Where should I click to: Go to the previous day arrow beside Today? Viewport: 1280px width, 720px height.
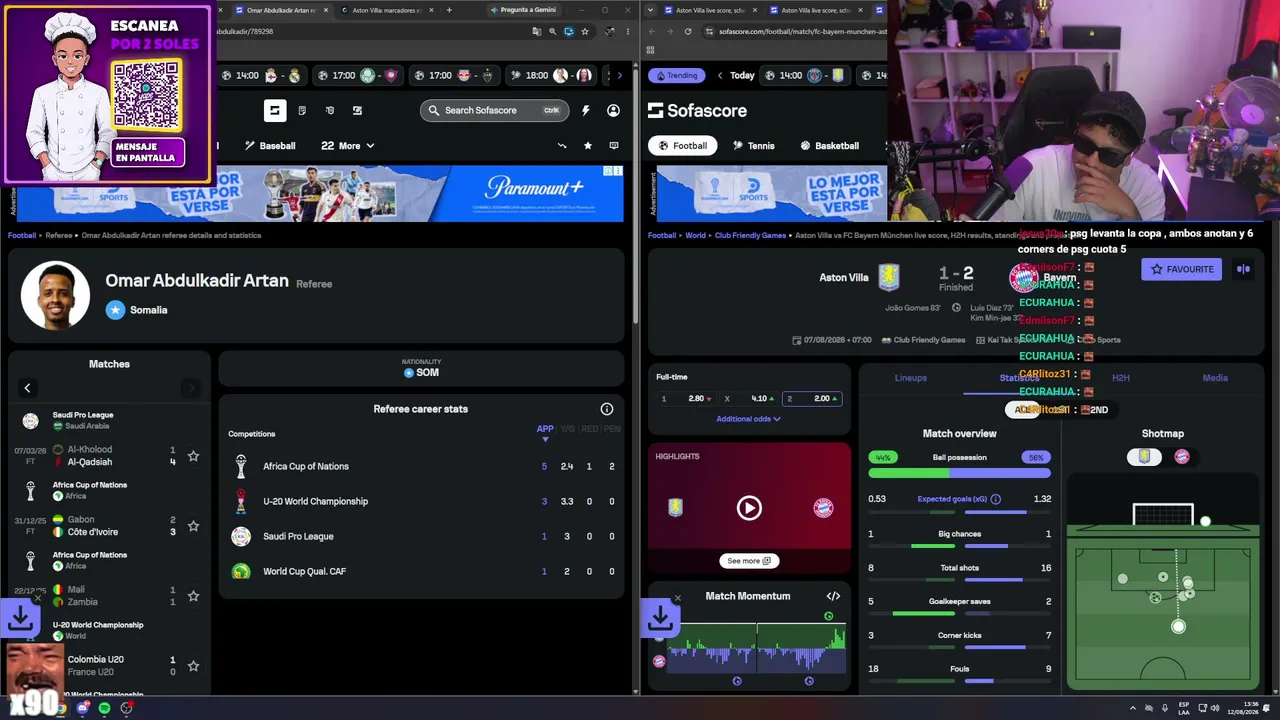pos(719,75)
